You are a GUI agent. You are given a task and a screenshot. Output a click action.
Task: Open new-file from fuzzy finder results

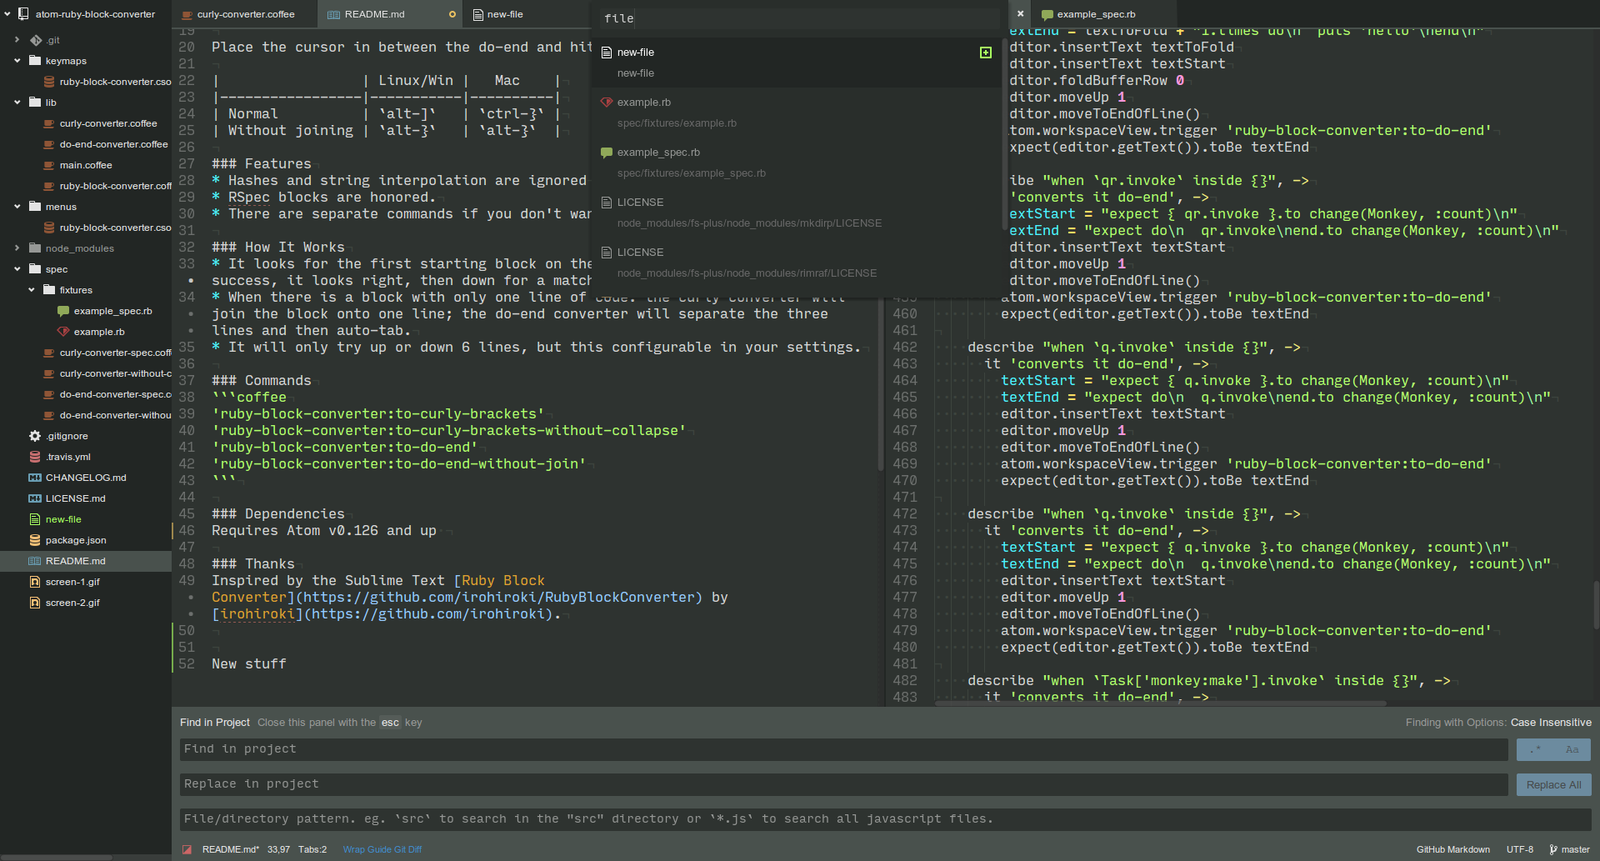[x=797, y=62]
